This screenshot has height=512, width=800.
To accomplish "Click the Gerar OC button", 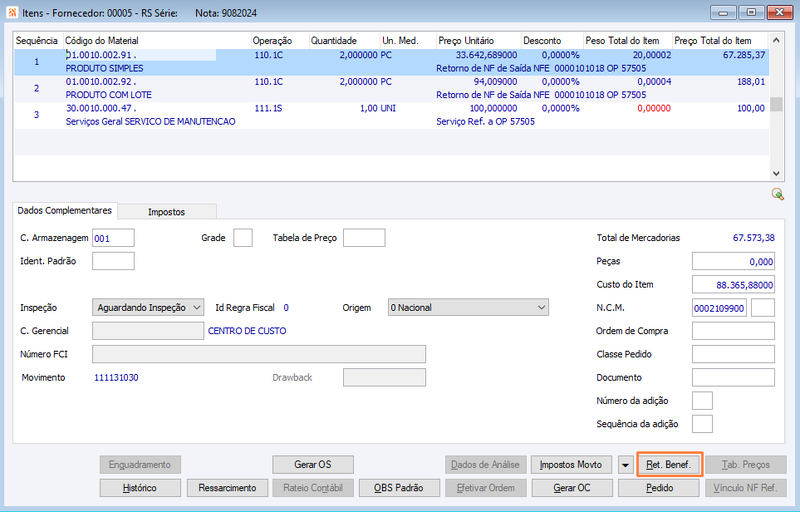I will (572, 488).
